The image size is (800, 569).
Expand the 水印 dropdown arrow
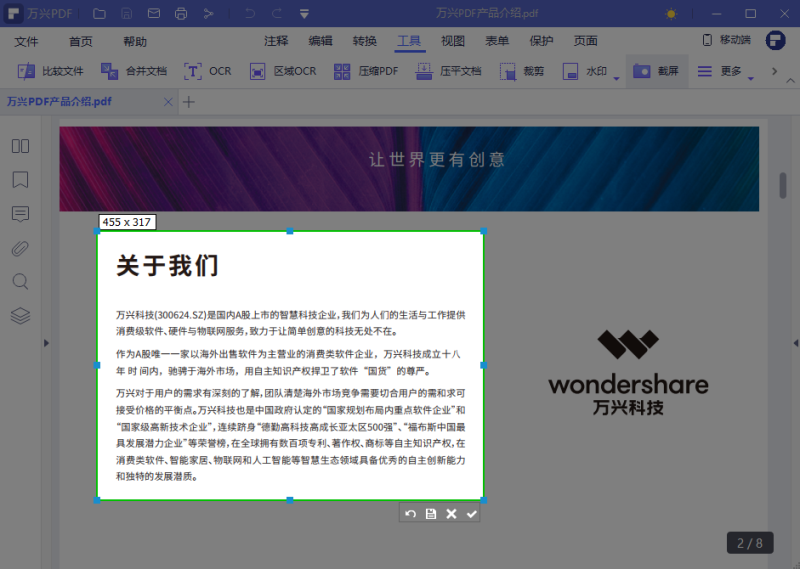tap(616, 79)
